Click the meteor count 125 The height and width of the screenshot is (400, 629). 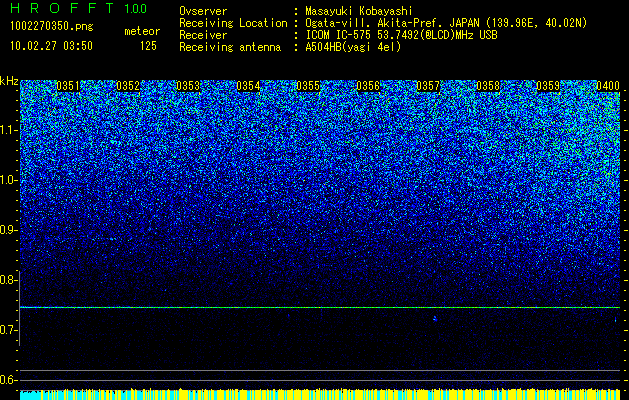148,46
